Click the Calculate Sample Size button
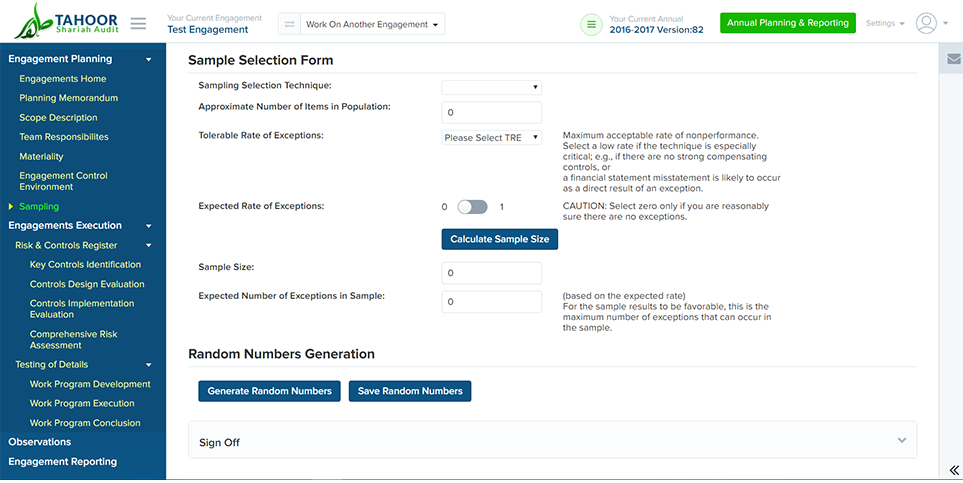The width and height of the screenshot is (963, 483). 499,239
